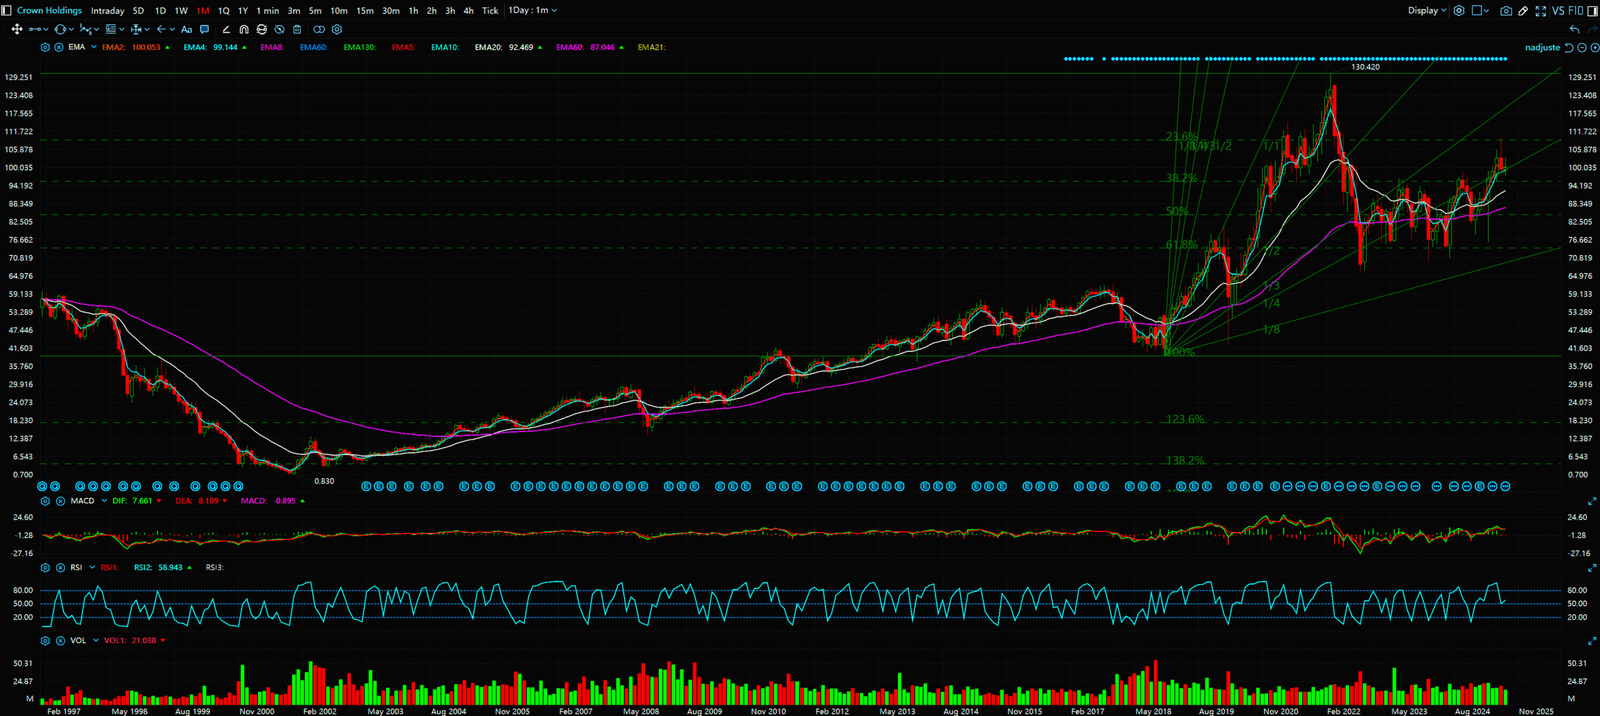Remove the RSI indicator with its X icon
The image size is (1600, 716).
pos(58,568)
